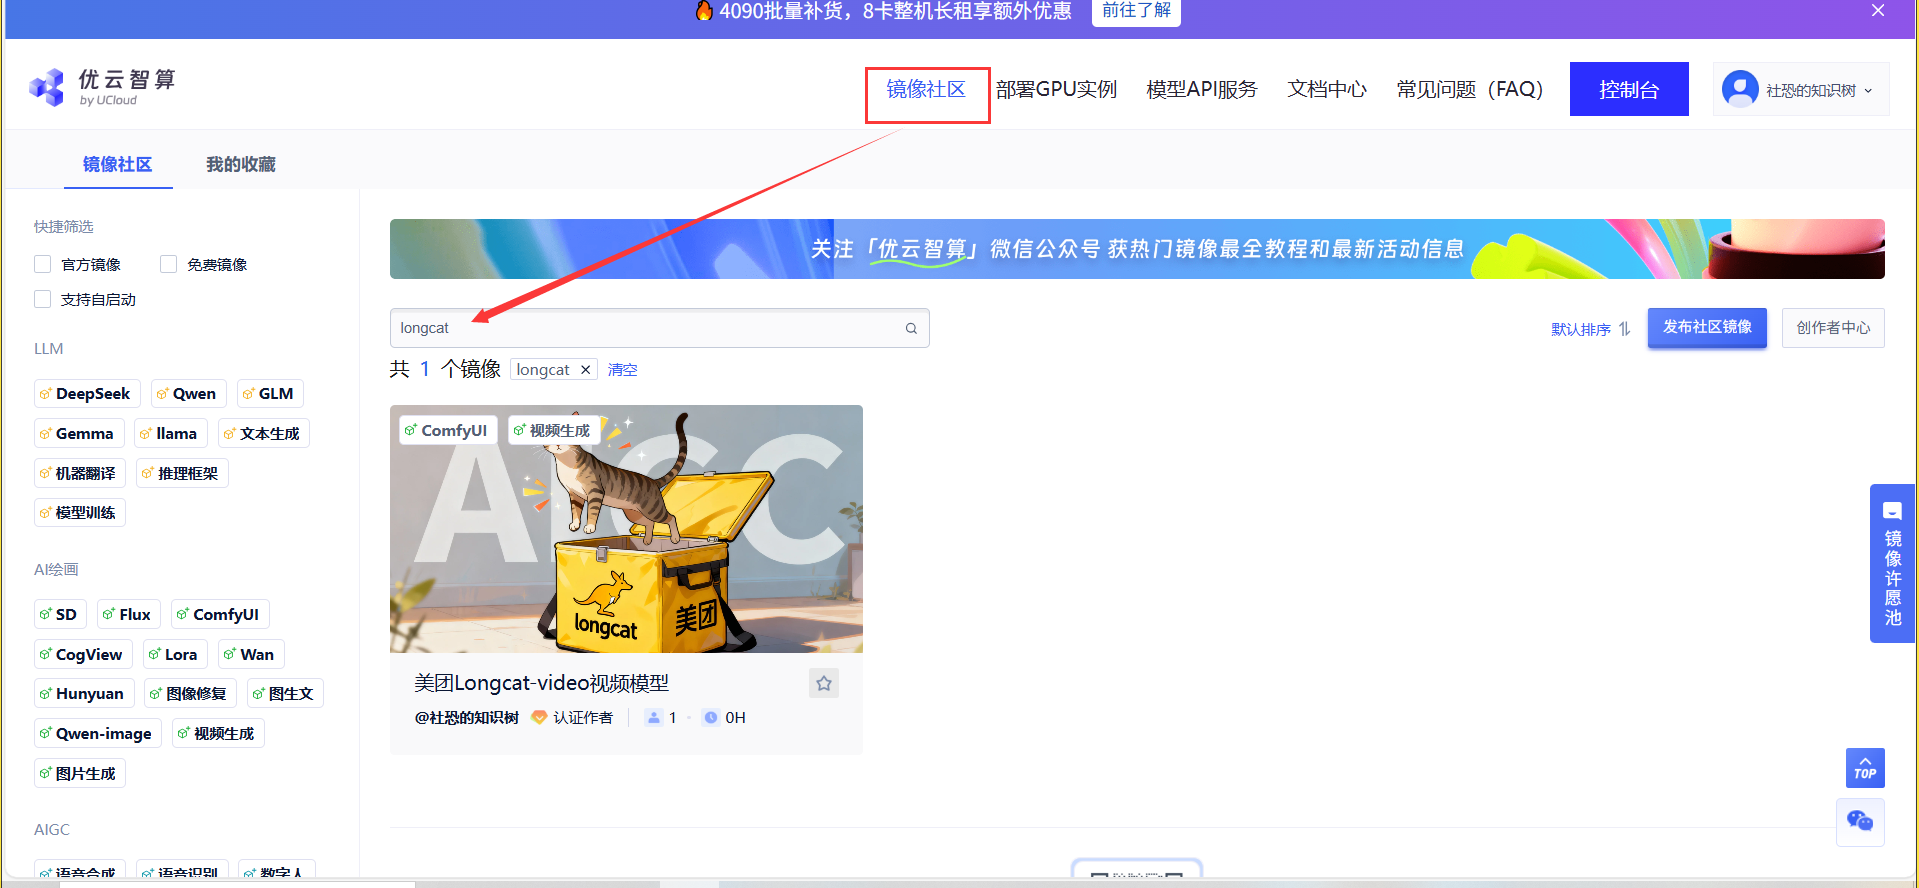Click the ComfyUI badge on the image card
This screenshot has width=1919, height=888.
click(446, 430)
